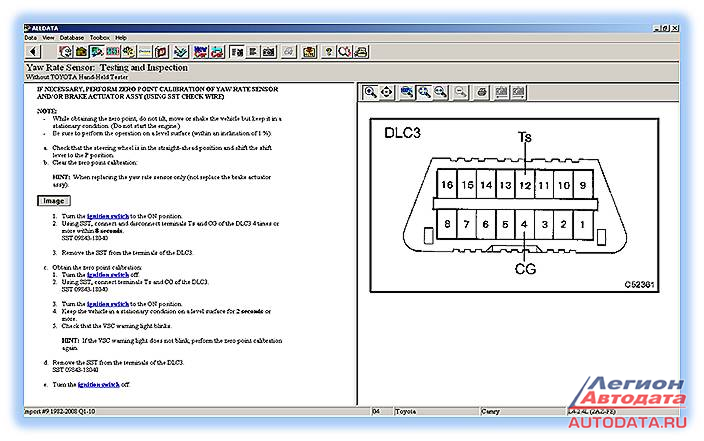Viewport: 704px width, 441px height.
Task: Click the camera icon in main toolbar
Action: coord(268,52)
